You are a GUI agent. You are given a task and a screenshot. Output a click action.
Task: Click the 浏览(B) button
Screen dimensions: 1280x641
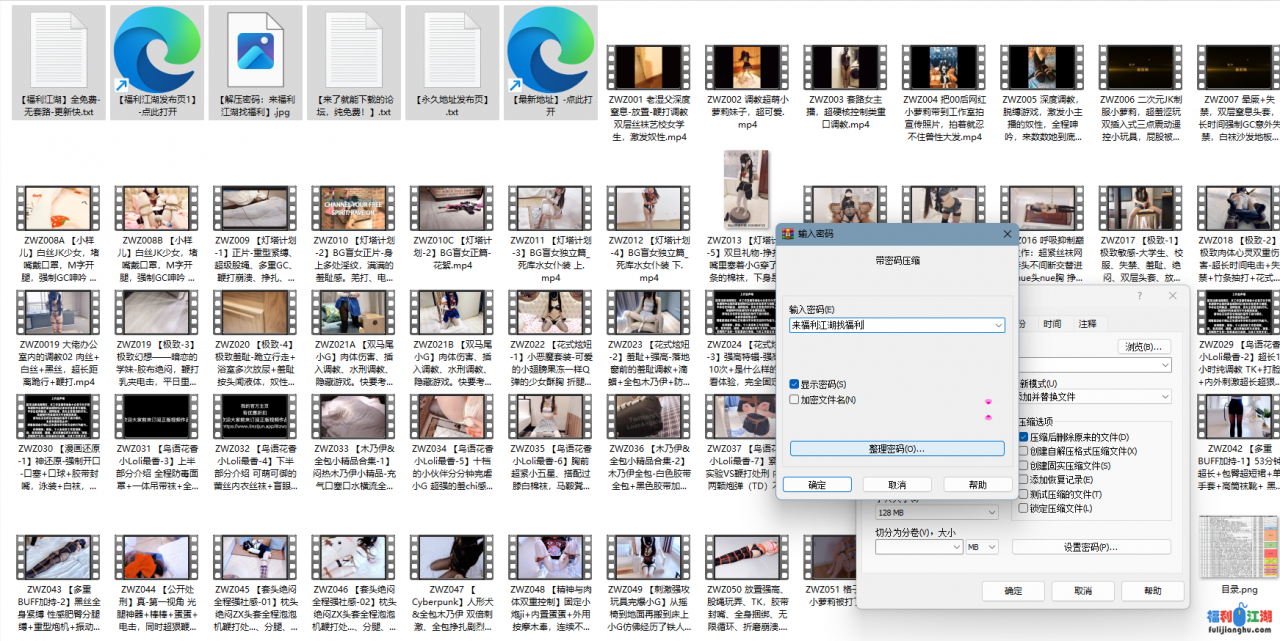click(x=1144, y=347)
